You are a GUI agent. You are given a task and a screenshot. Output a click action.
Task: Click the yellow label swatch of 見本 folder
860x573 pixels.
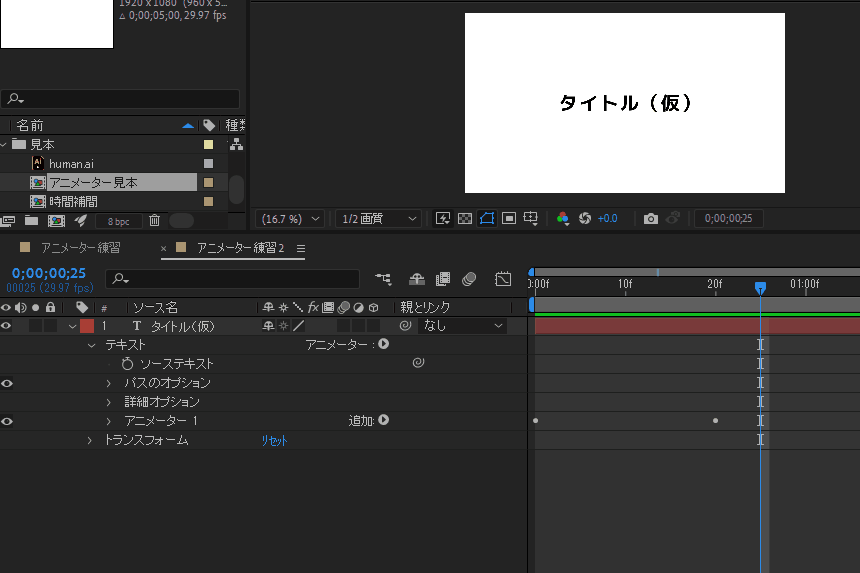208,145
